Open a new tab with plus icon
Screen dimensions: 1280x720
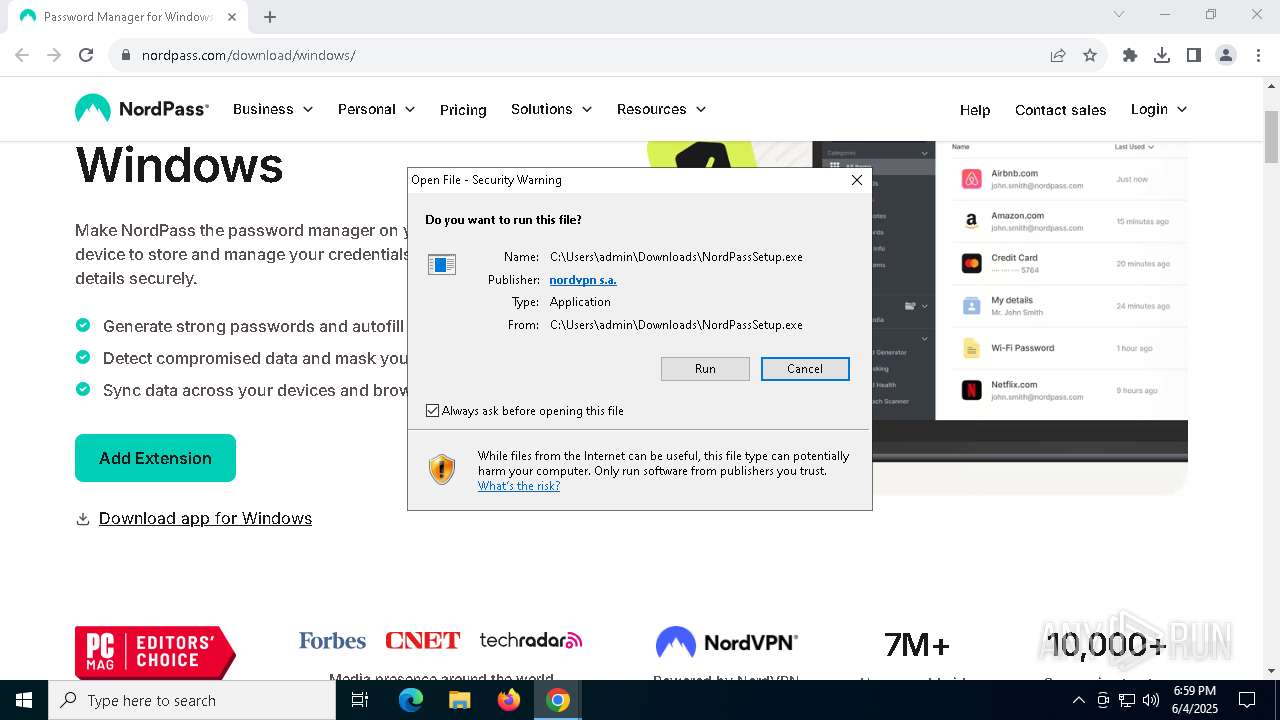pos(270,16)
